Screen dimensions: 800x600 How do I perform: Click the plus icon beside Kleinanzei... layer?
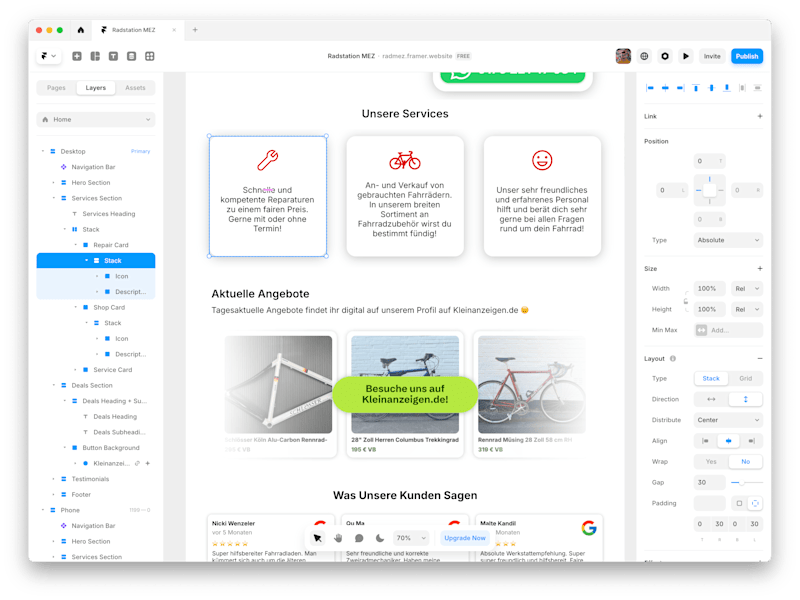pos(148,463)
